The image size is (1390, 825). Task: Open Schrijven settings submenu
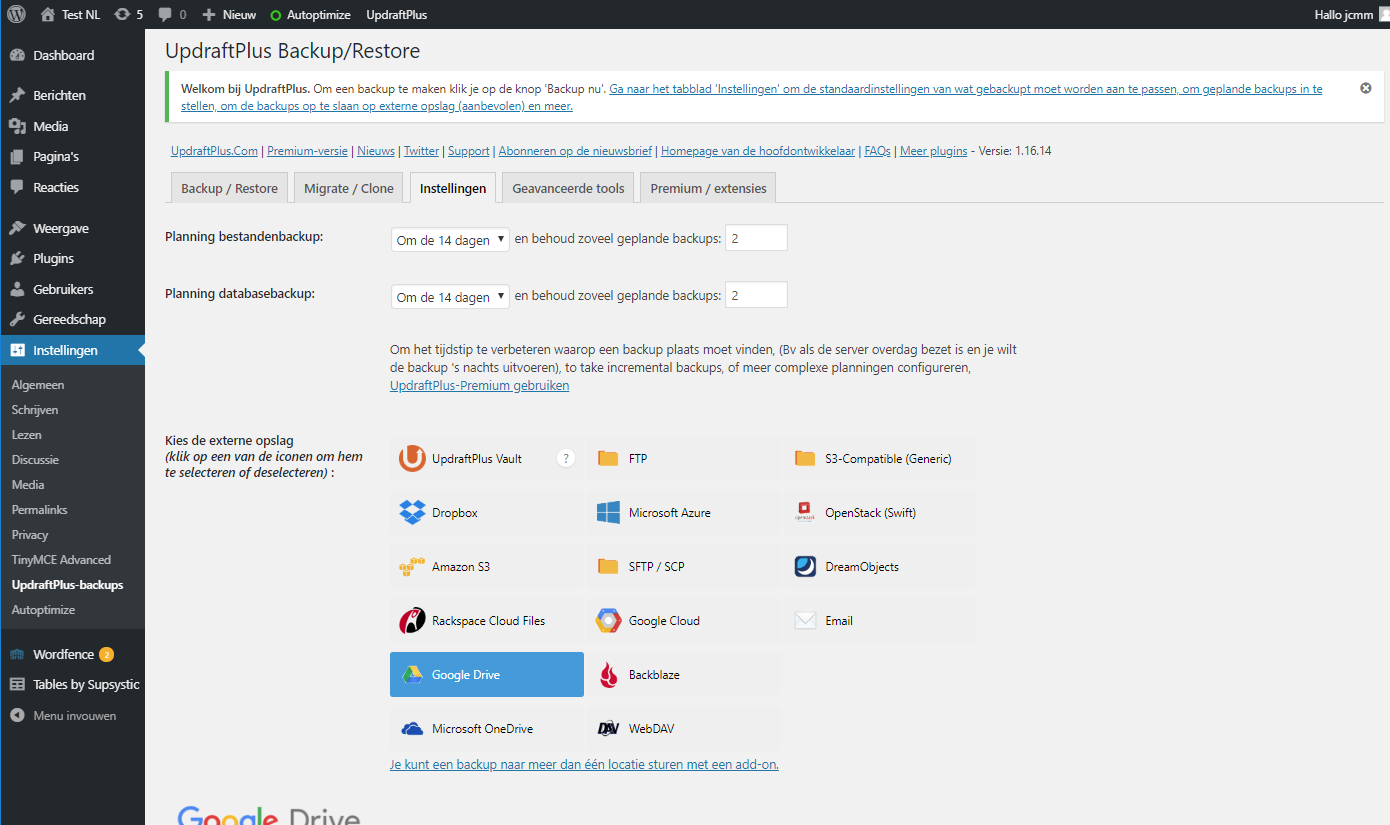[35, 410]
